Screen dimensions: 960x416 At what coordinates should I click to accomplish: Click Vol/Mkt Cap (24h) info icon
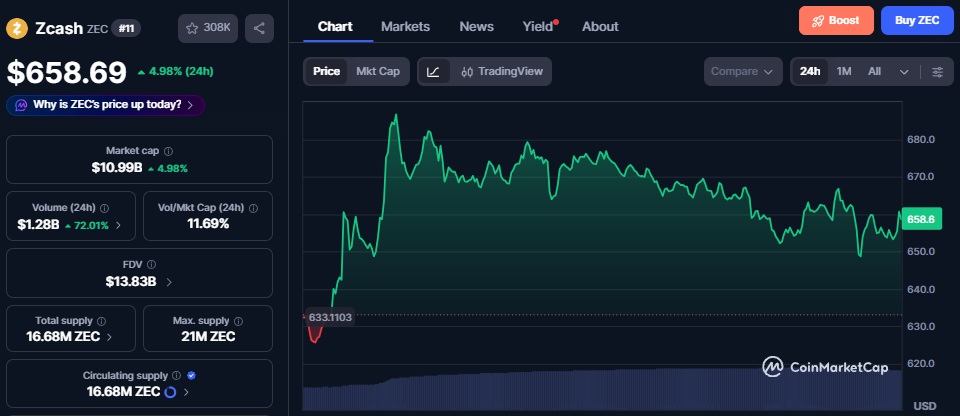click(x=253, y=208)
